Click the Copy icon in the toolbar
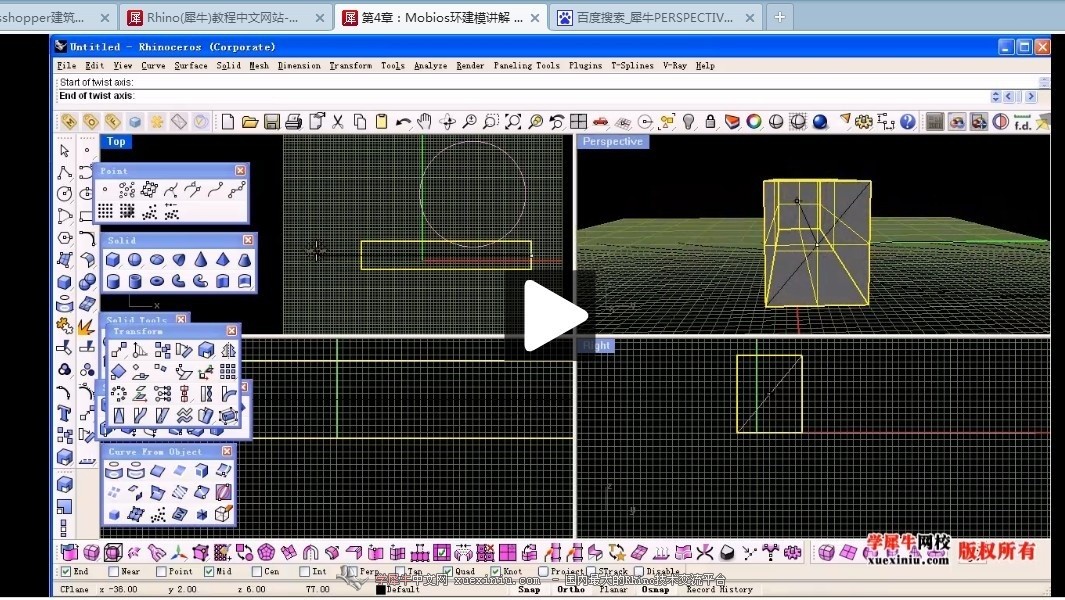The height and width of the screenshot is (600, 1065). (360, 122)
